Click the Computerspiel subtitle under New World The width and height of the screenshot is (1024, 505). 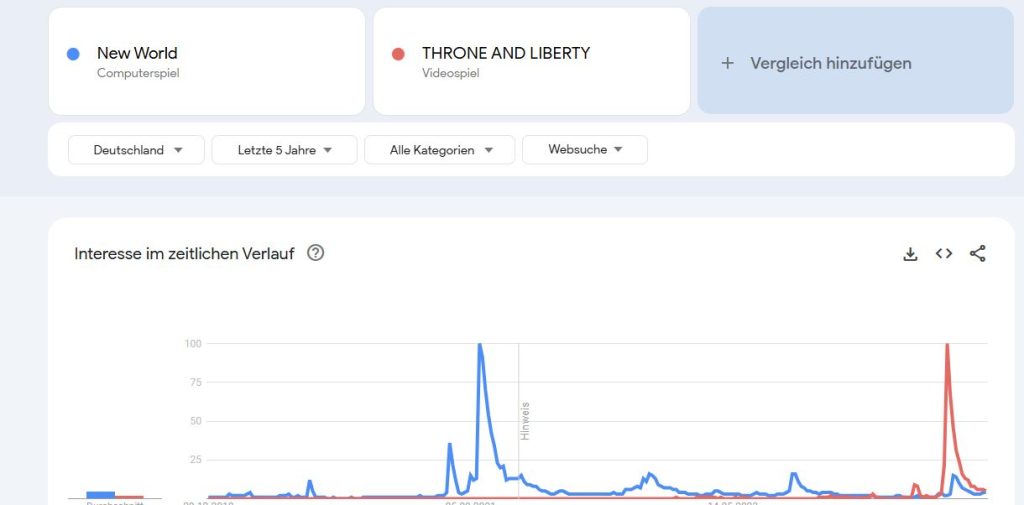pos(138,73)
